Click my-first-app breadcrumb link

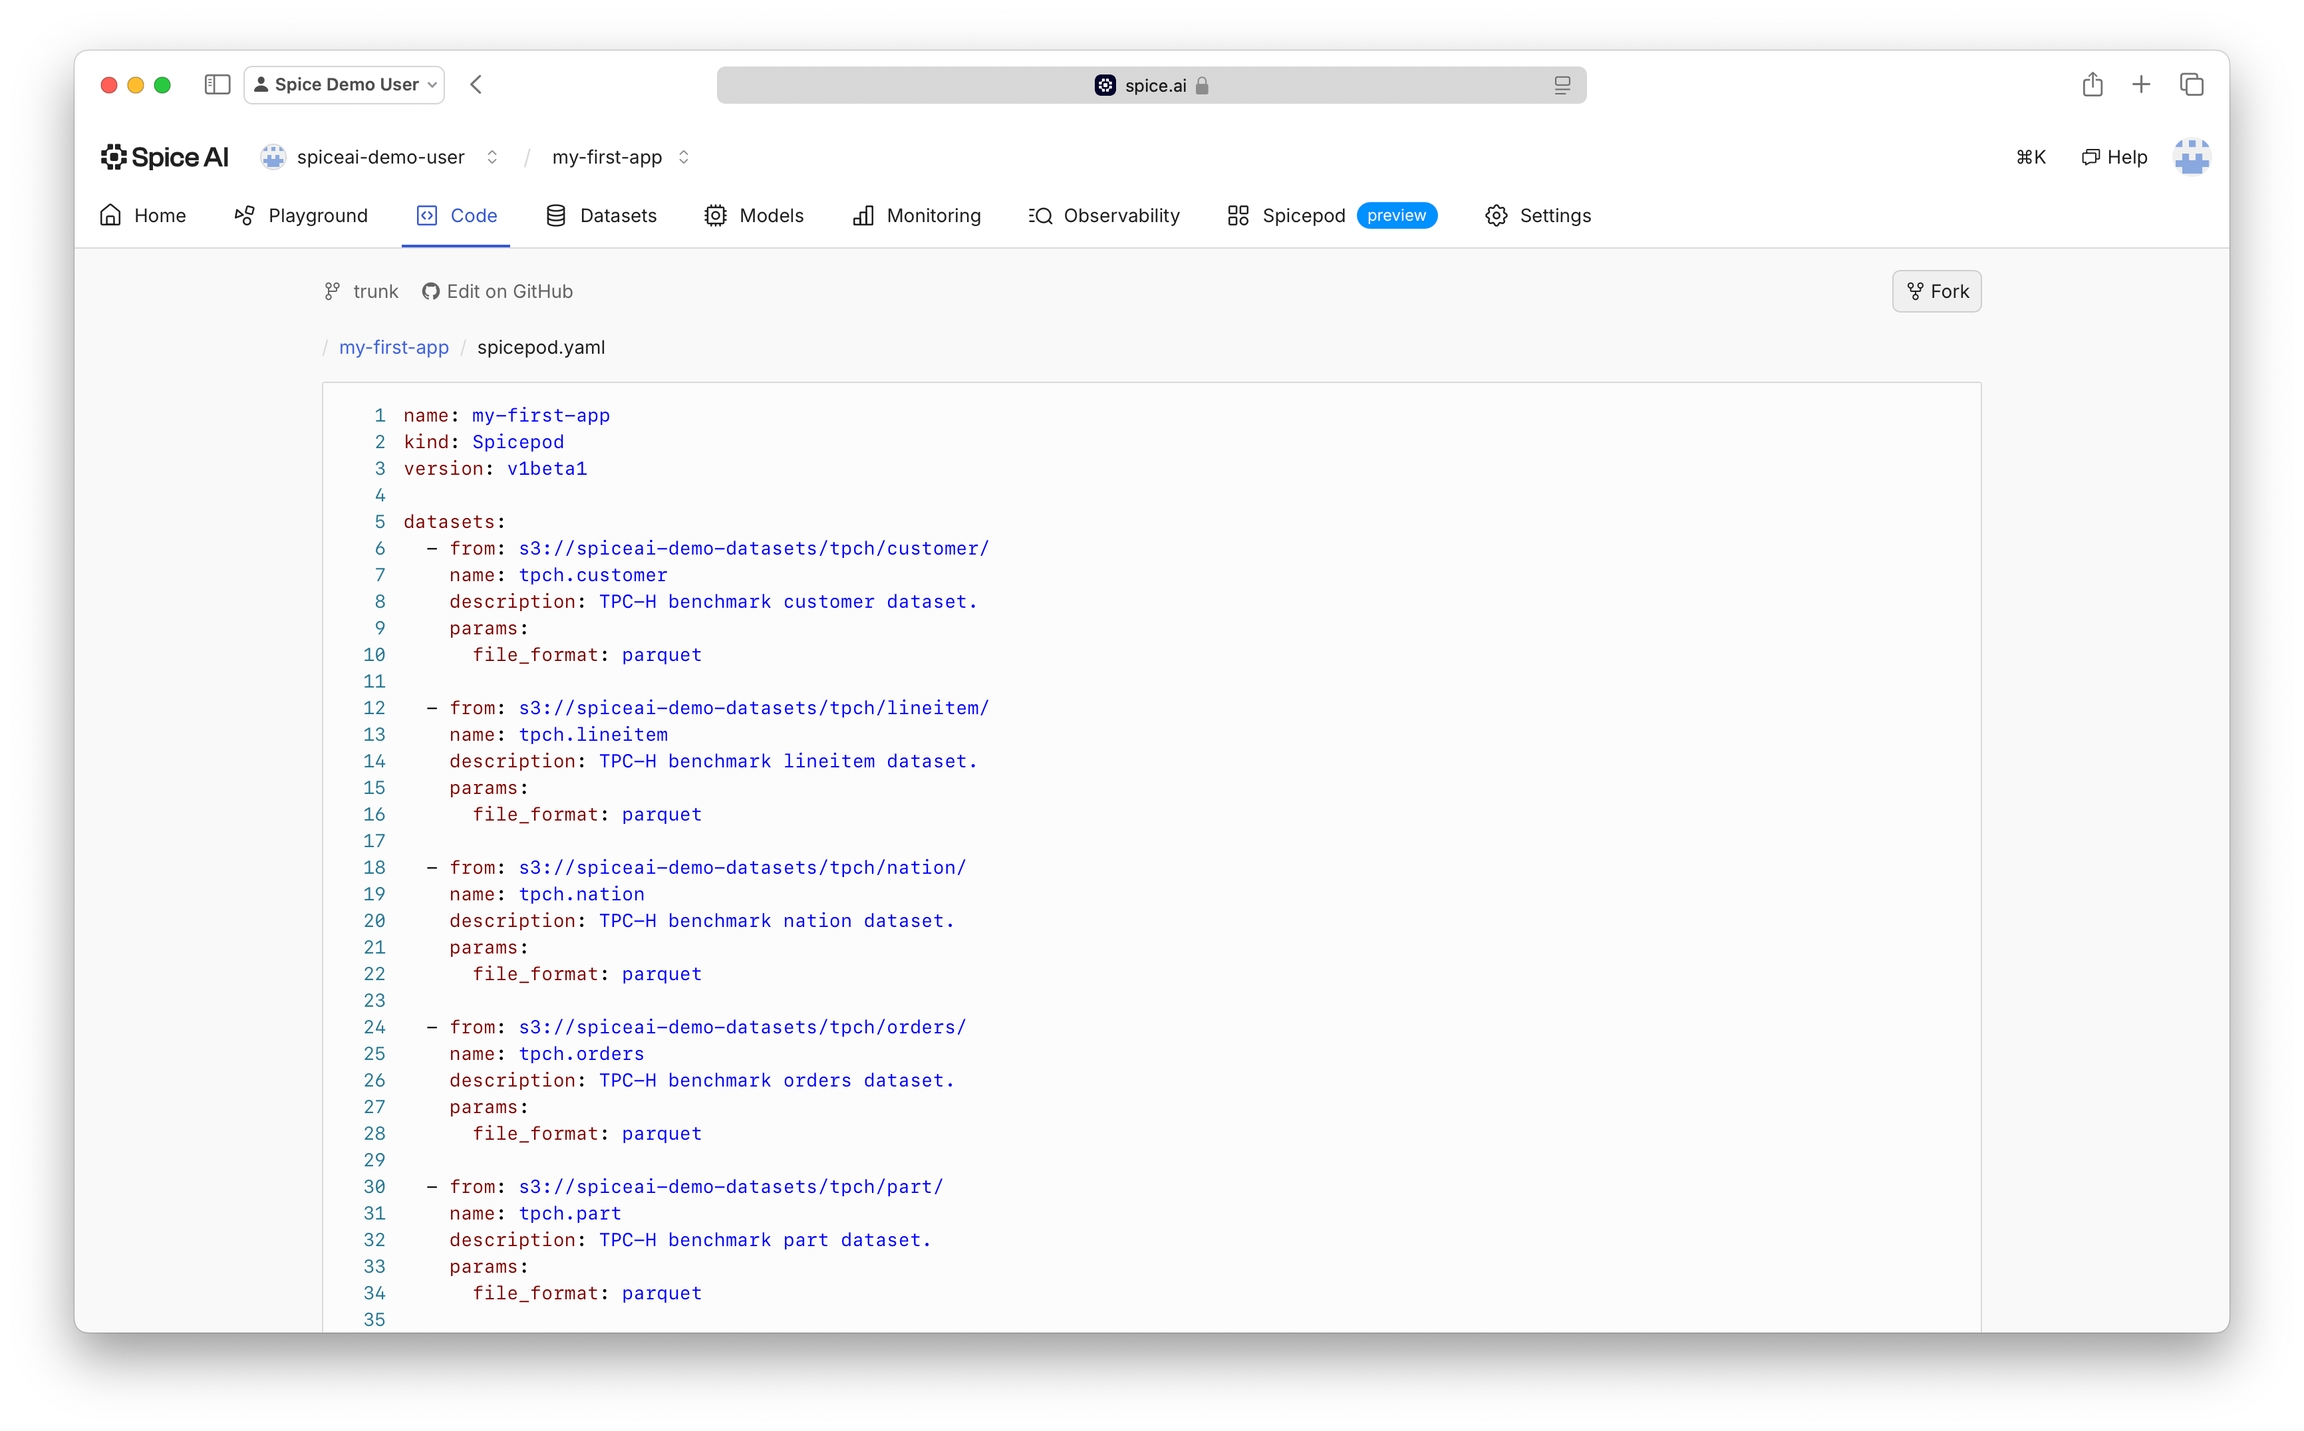(x=393, y=347)
